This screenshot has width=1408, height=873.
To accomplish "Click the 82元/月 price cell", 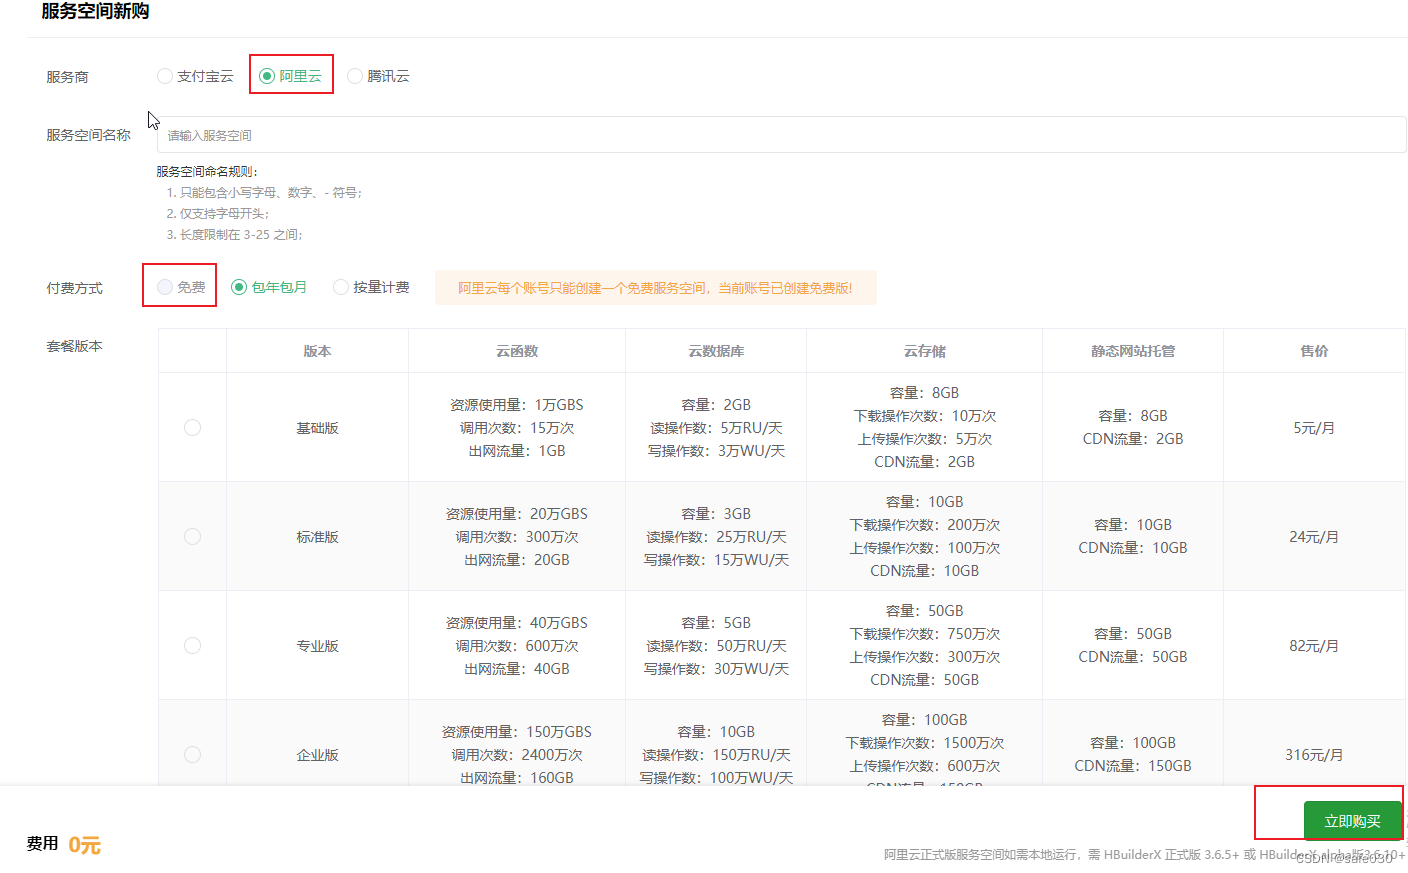I will click(x=1314, y=646).
